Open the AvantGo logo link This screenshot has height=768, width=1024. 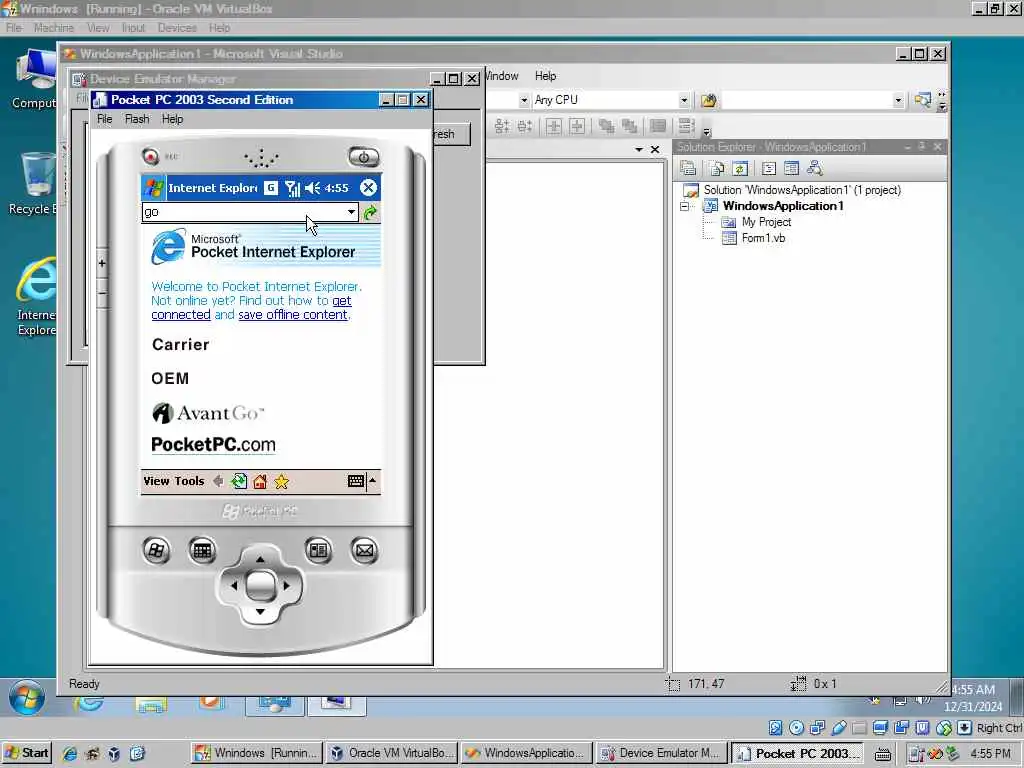208,413
